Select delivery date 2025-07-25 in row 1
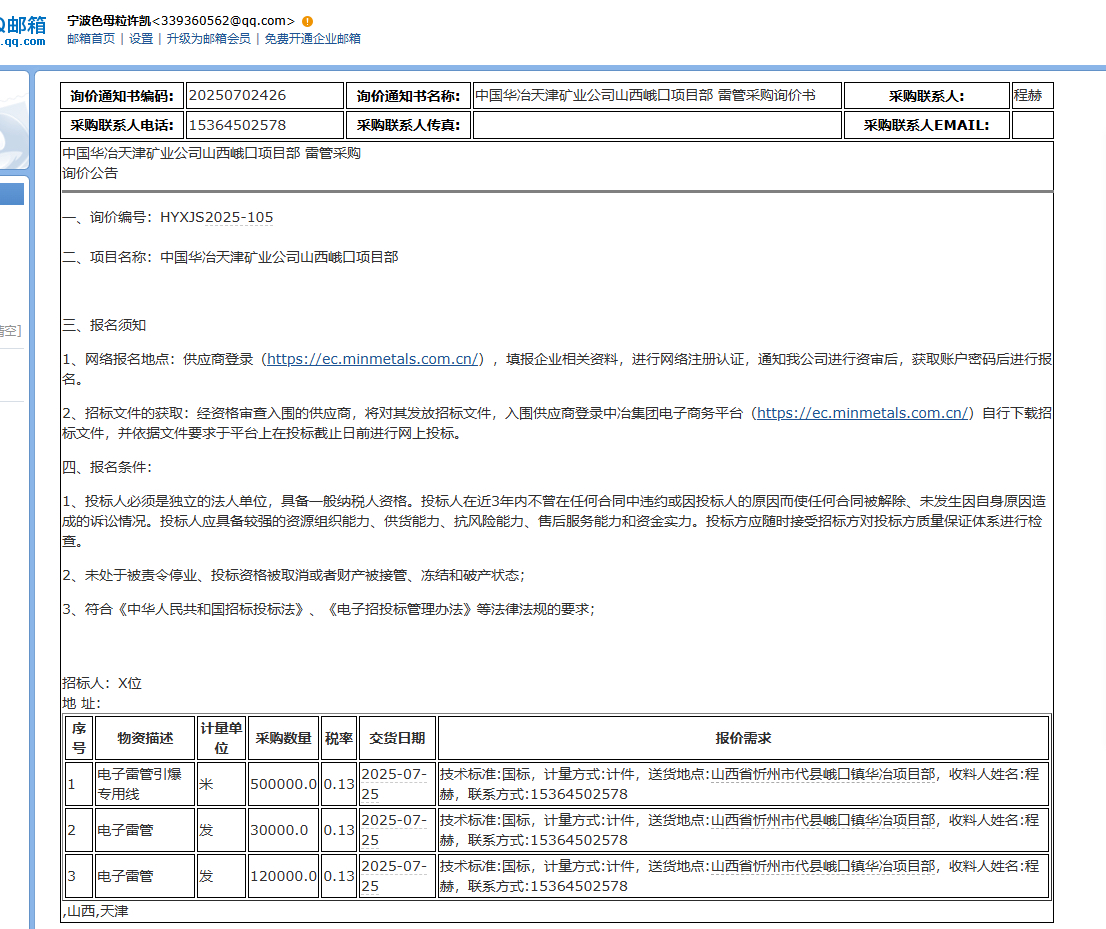The height and width of the screenshot is (929, 1106). pos(397,784)
